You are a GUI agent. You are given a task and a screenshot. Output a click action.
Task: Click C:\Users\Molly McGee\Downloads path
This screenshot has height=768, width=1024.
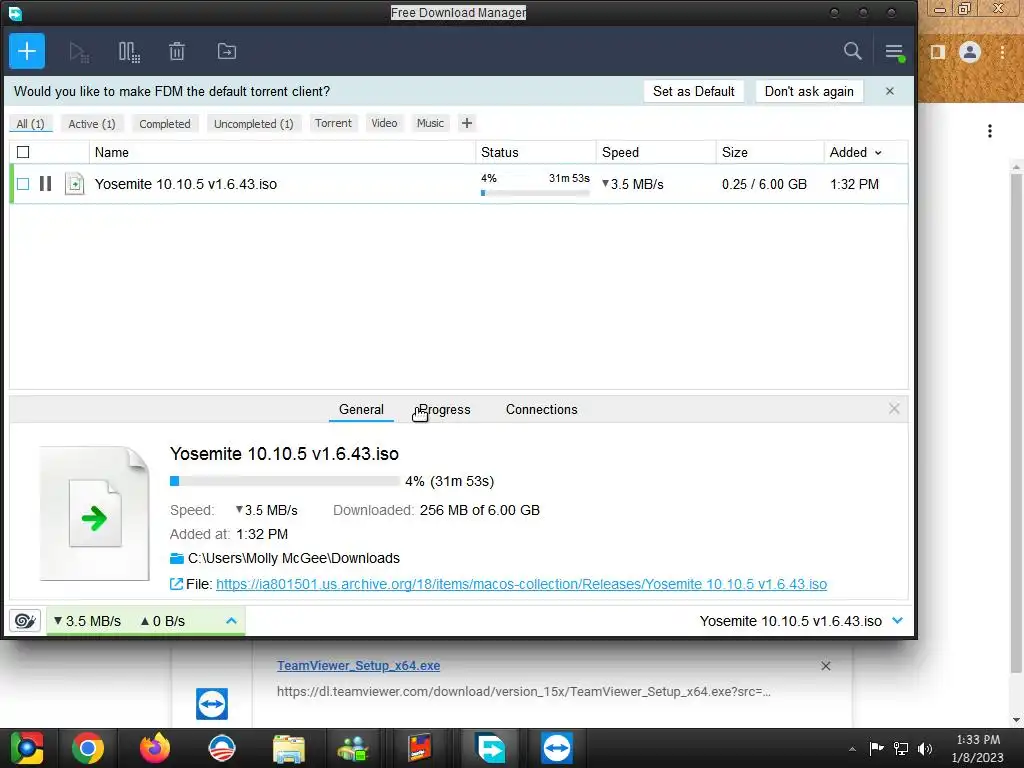pyautogui.click(x=294, y=558)
